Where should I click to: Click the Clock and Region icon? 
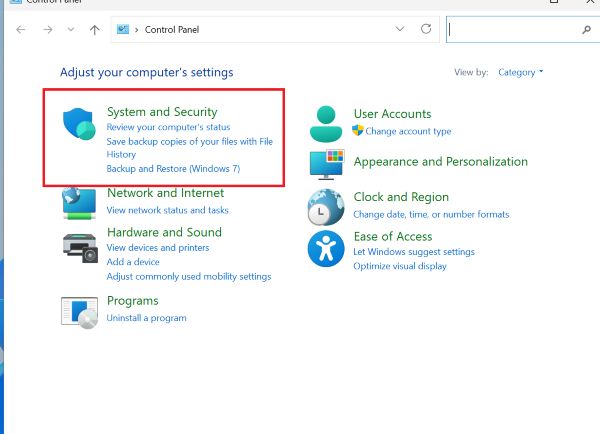[x=326, y=206]
